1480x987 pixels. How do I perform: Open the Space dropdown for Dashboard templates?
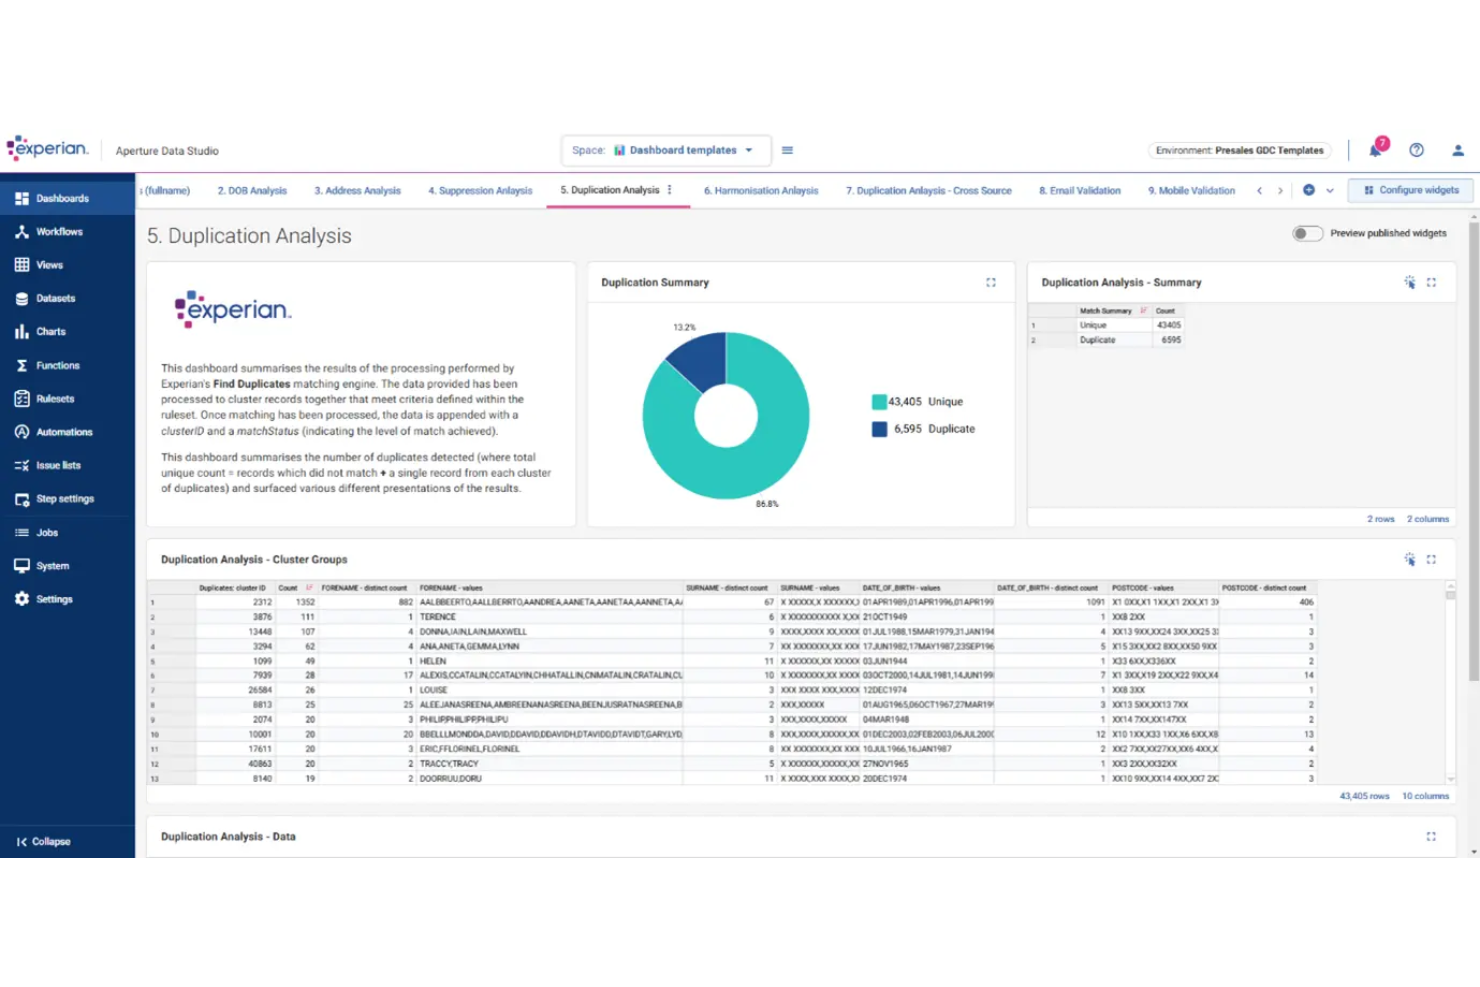pyautogui.click(x=749, y=149)
